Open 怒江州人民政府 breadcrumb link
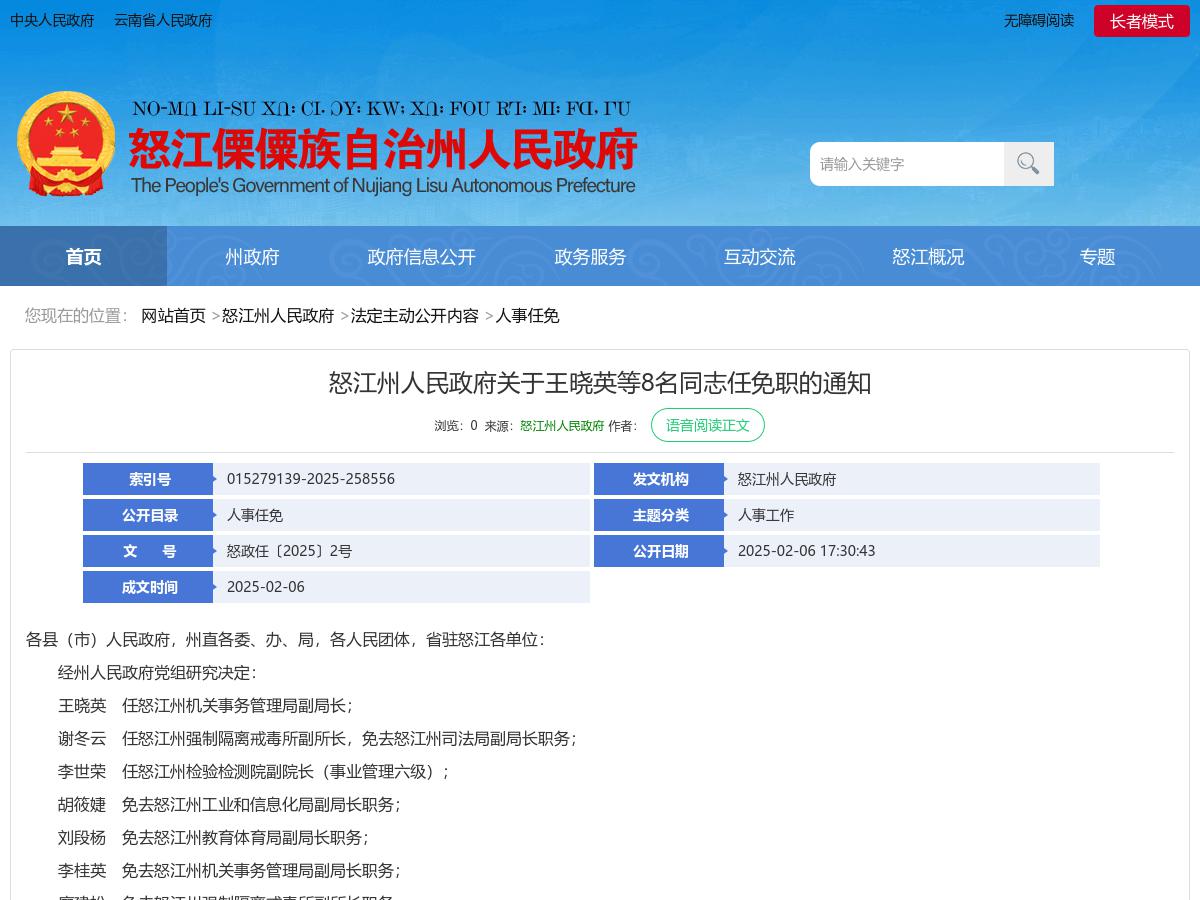The image size is (1200, 900). pyautogui.click(x=278, y=315)
